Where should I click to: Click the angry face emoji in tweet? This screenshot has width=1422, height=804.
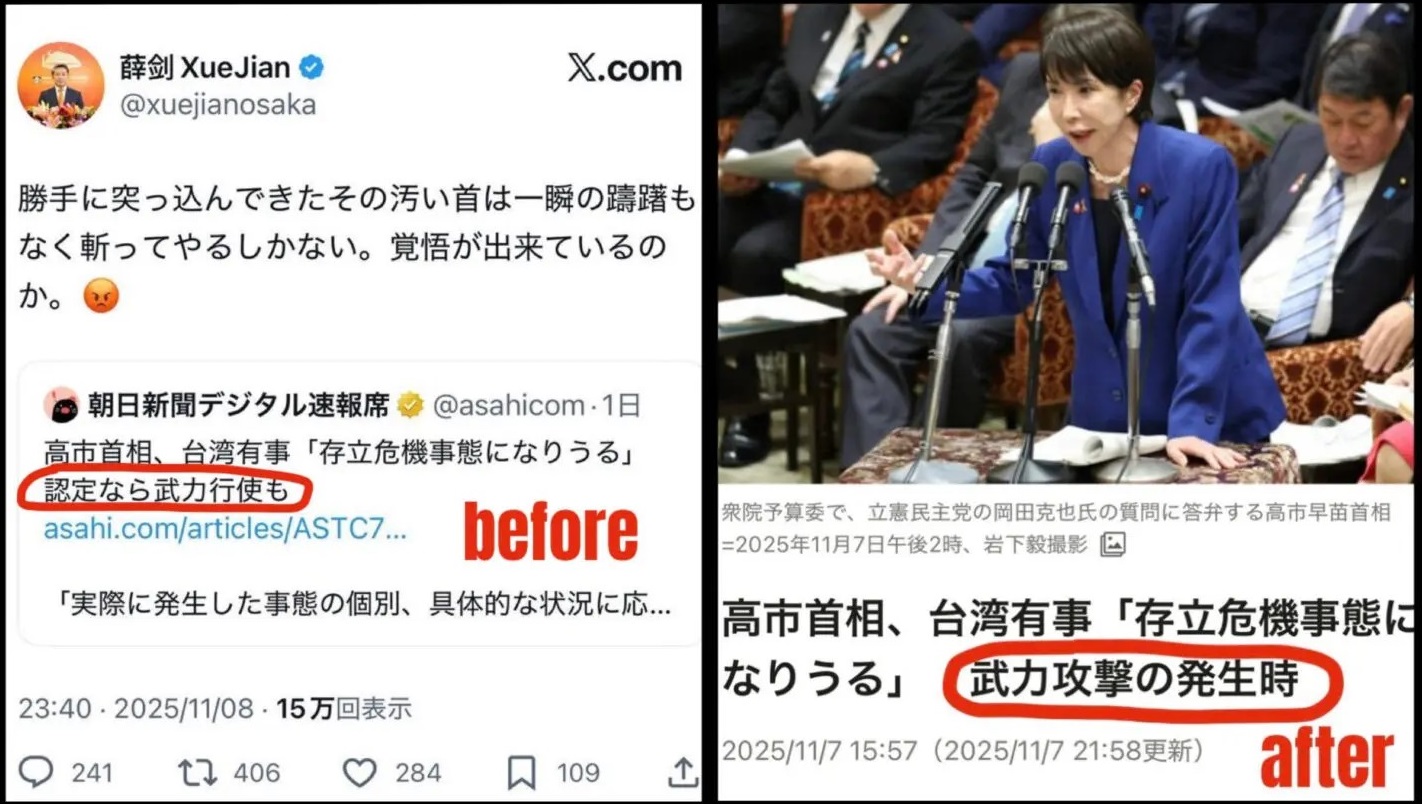[x=101, y=296]
